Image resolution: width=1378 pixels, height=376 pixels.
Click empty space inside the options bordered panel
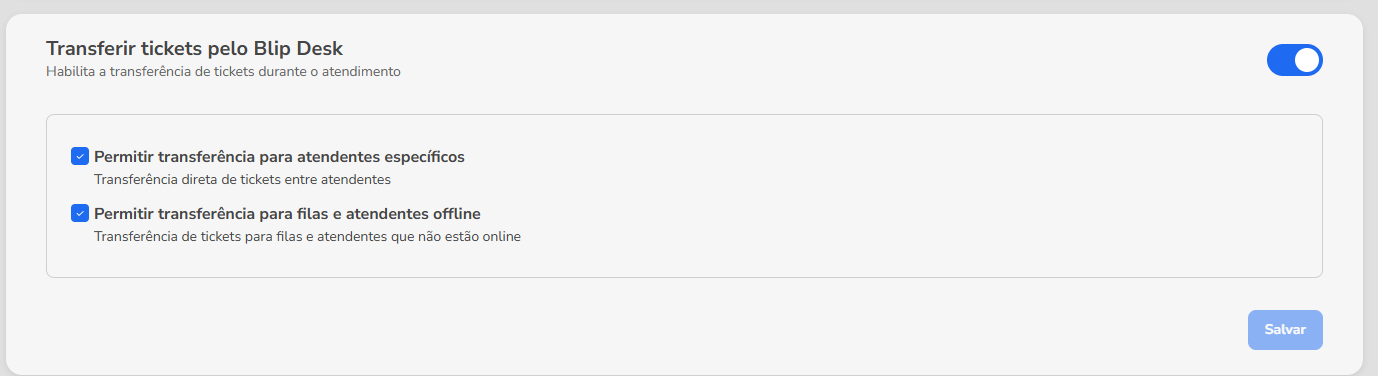click(x=900, y=200)
